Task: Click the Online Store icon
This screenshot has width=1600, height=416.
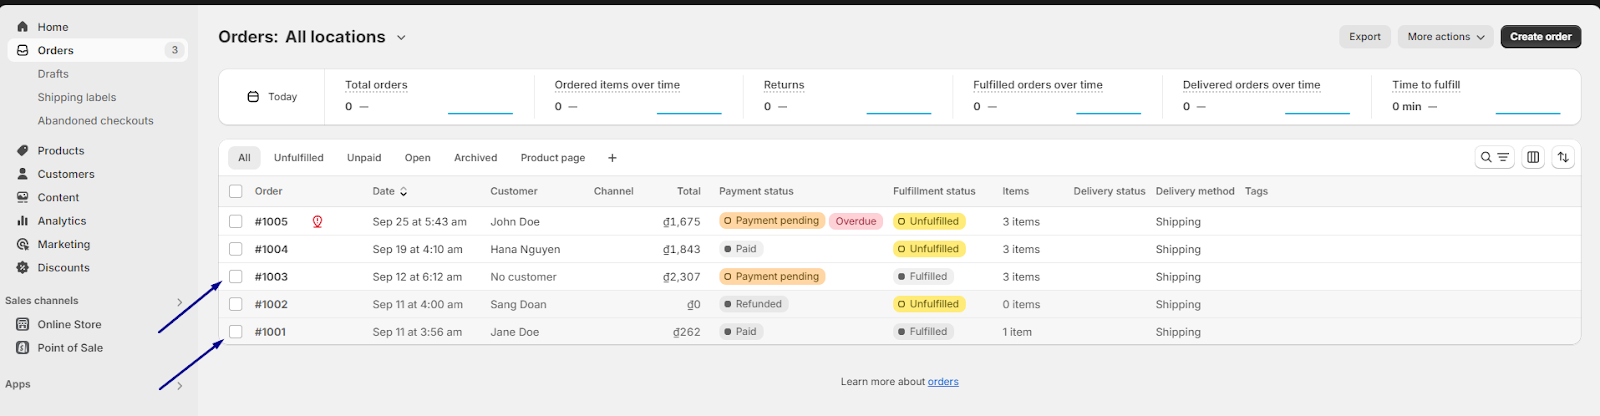Action: [x=23, y=324]
